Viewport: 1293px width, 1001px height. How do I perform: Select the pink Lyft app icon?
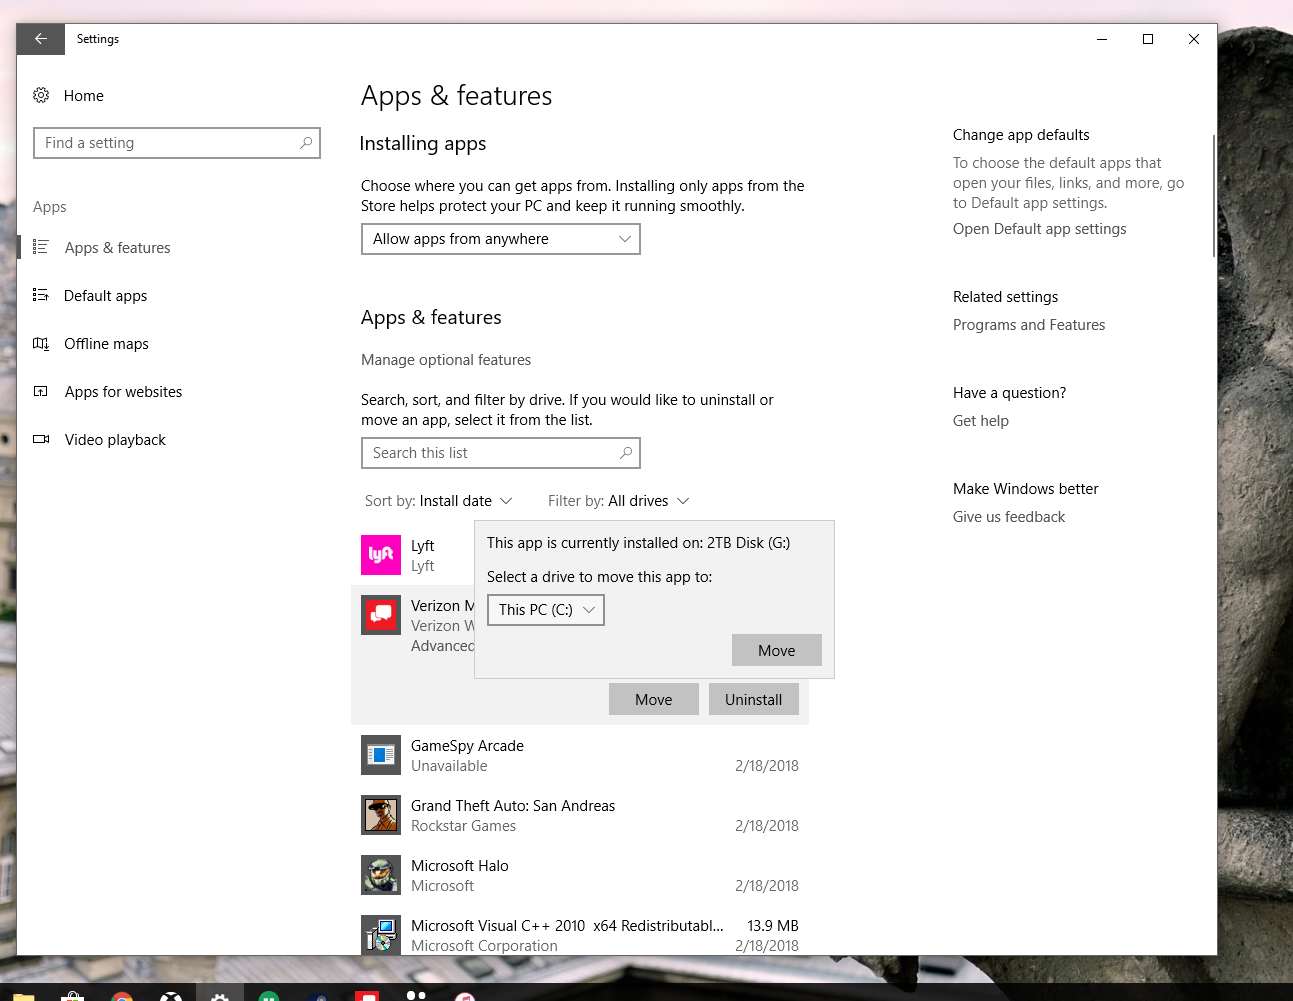point(381,555)
